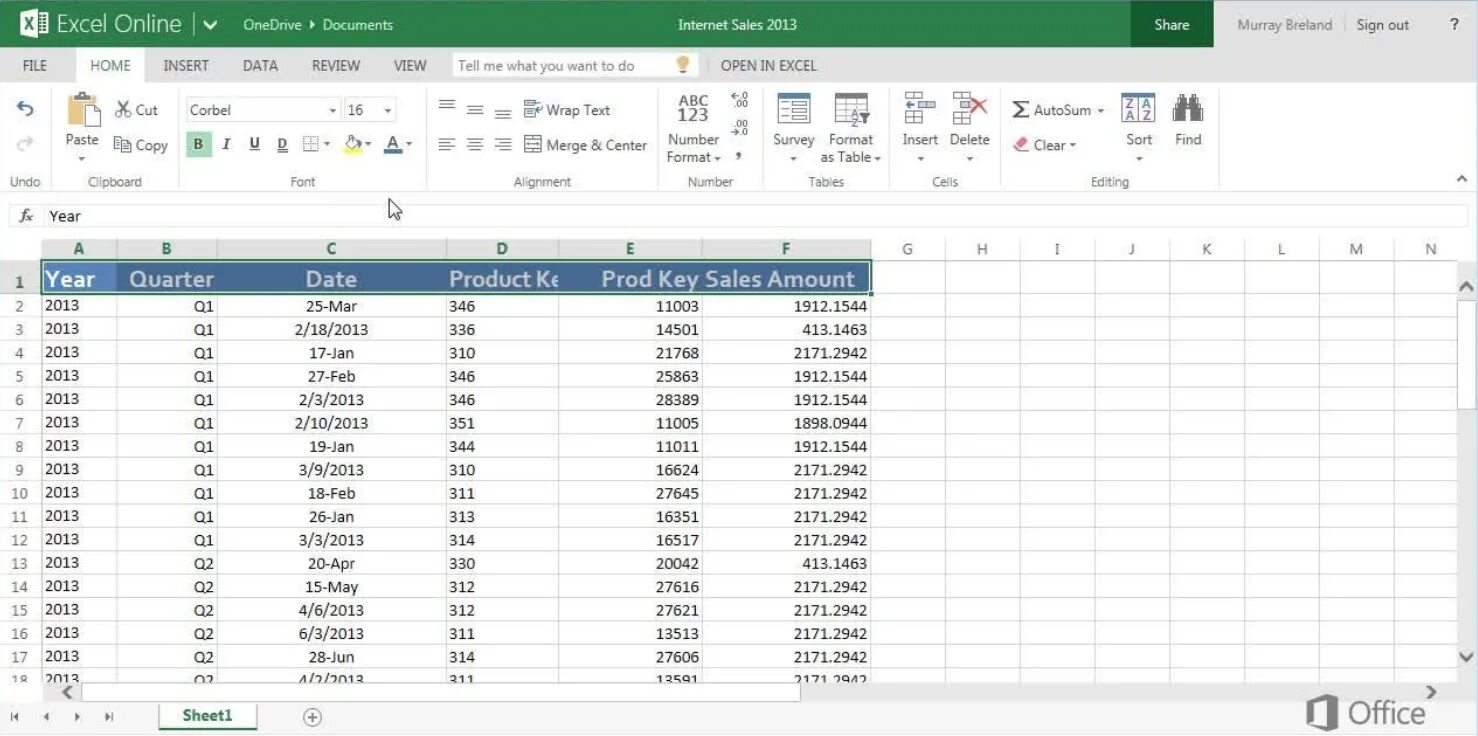Toggle underline formatting
The image size is (1478, 736).
[x=254, y=145]
